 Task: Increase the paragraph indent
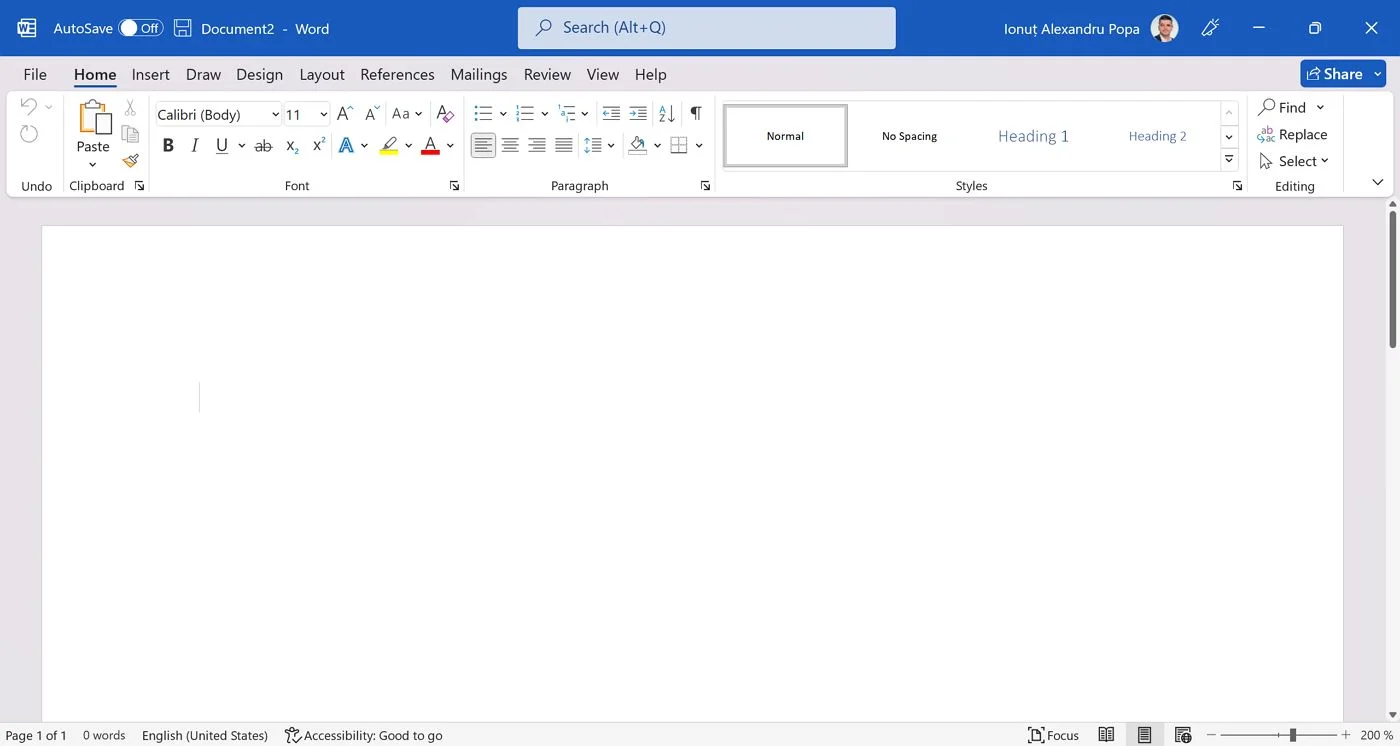click(638, 114)
